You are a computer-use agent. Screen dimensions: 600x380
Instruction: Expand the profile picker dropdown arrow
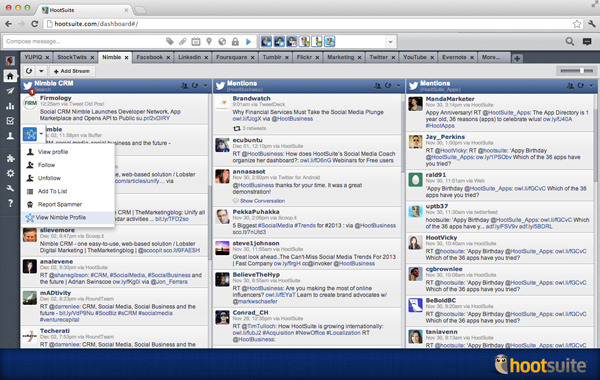(390, 41)
